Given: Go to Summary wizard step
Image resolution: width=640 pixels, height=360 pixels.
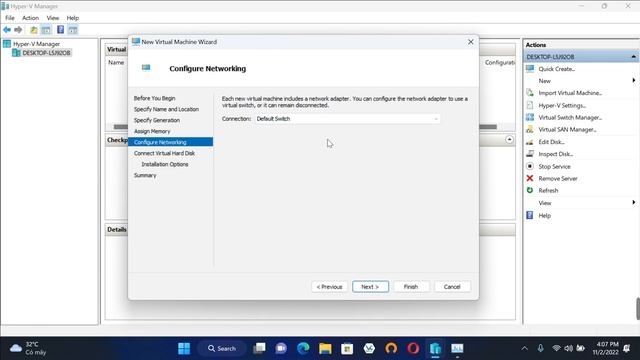Looking at the screenshot, I should click(x=145, y=175).
